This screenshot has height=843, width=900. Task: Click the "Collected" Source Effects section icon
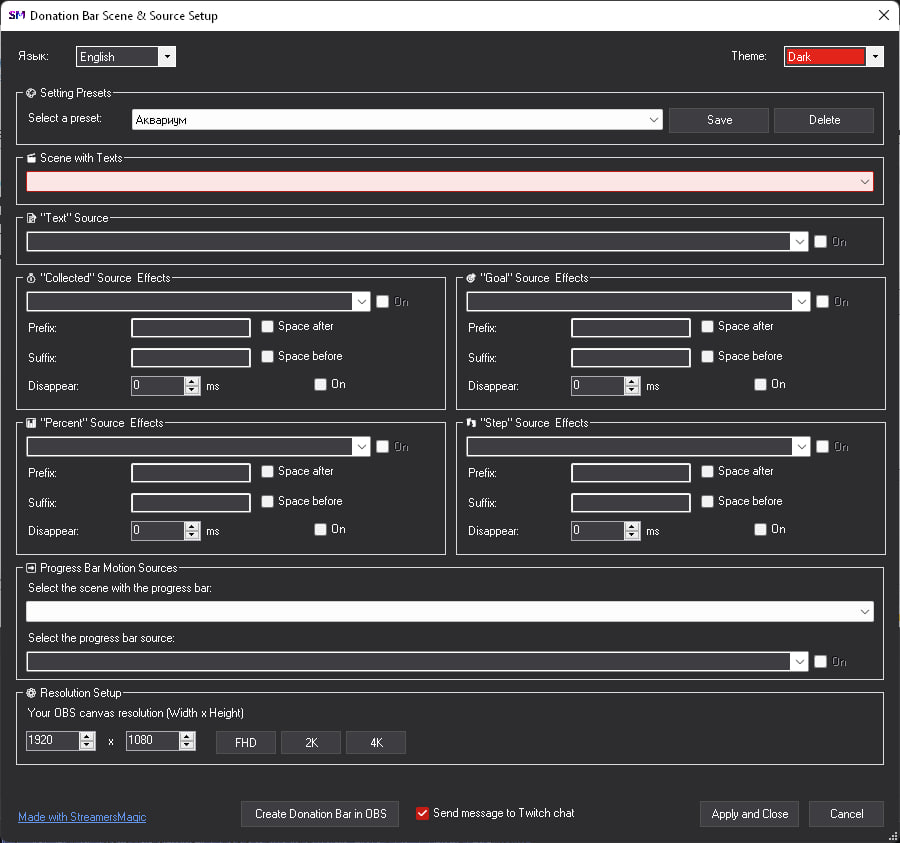31,278
